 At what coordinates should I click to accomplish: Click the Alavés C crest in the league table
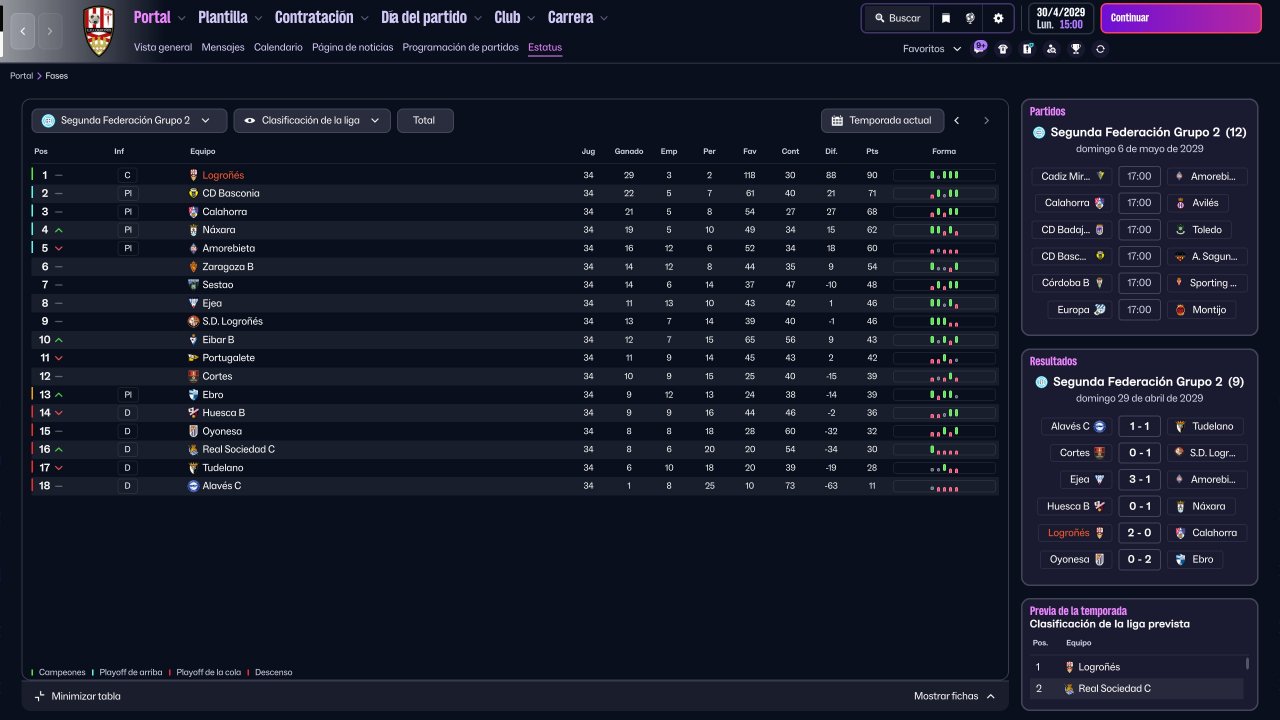point(194,486)
